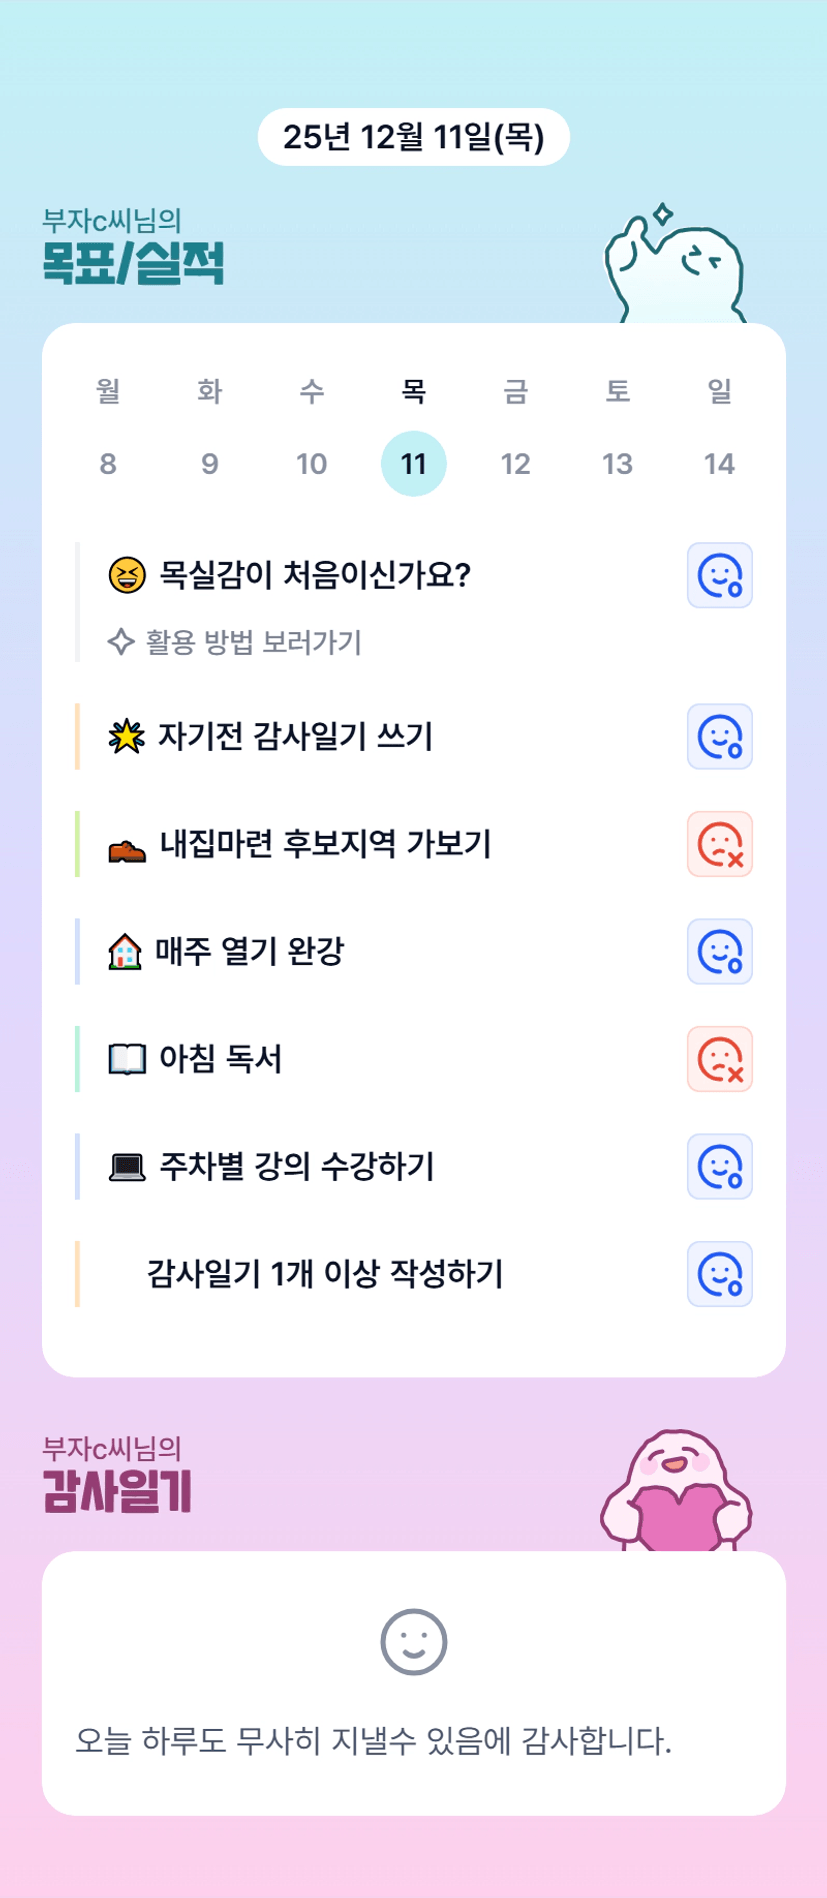Toggle status face for 자기전 감사일기 쓰기

(719, 737)
